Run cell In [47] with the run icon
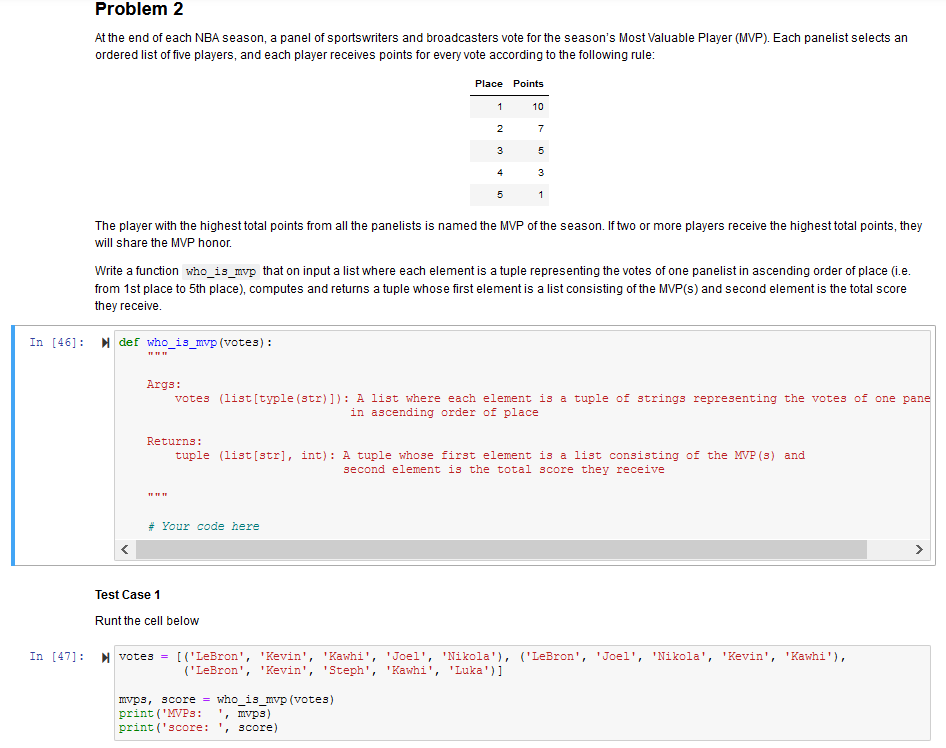This screenshot has height=748, width=946. [x=106, y=657]
